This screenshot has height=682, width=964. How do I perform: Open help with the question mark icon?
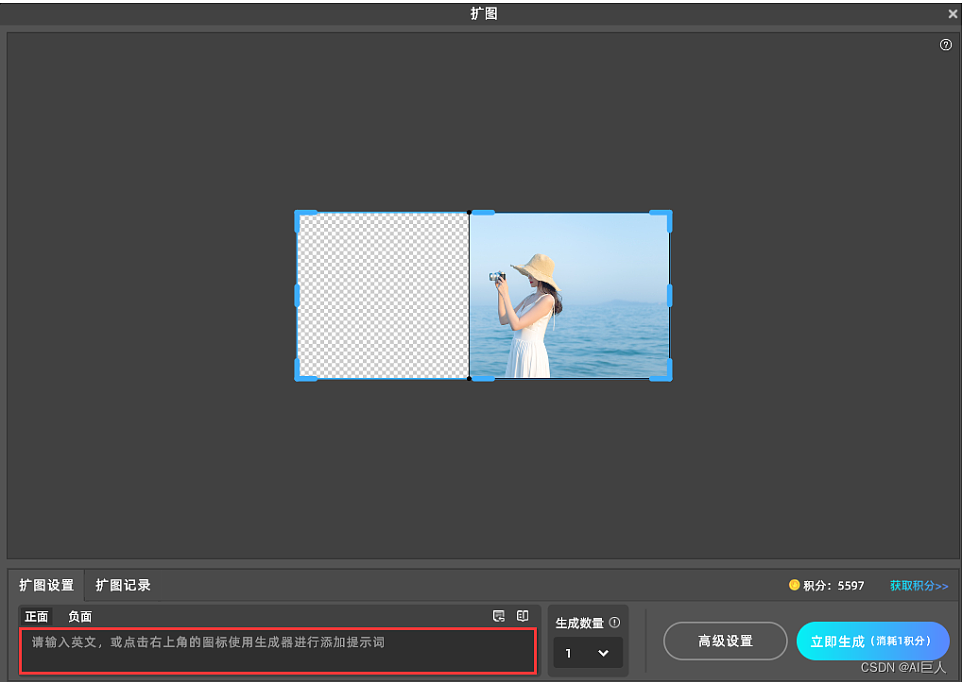click(x=946, y=44)
